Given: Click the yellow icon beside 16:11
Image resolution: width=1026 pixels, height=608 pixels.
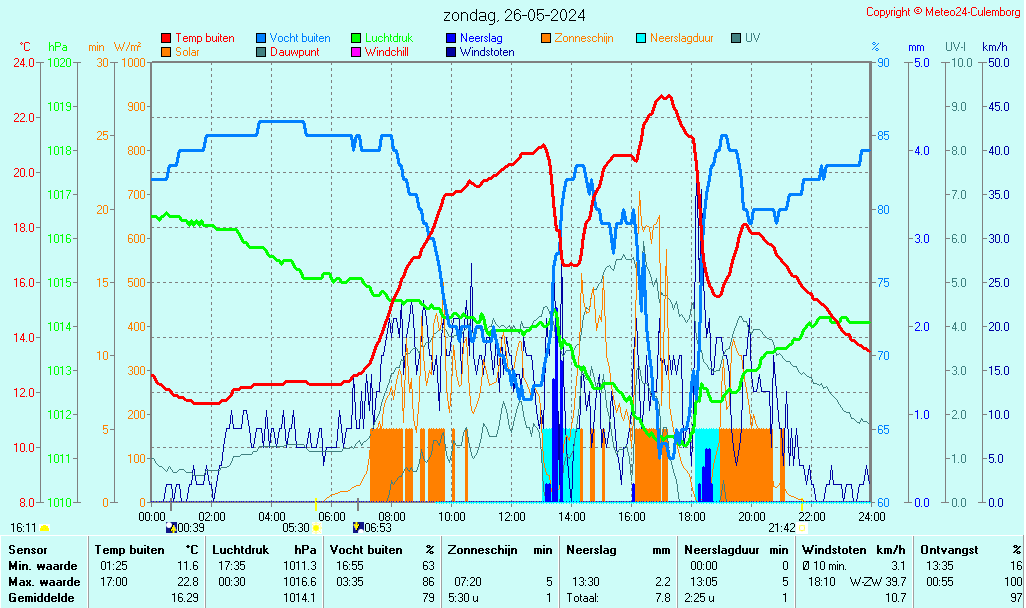Looking at the screenshot, I should click(44, 527).
